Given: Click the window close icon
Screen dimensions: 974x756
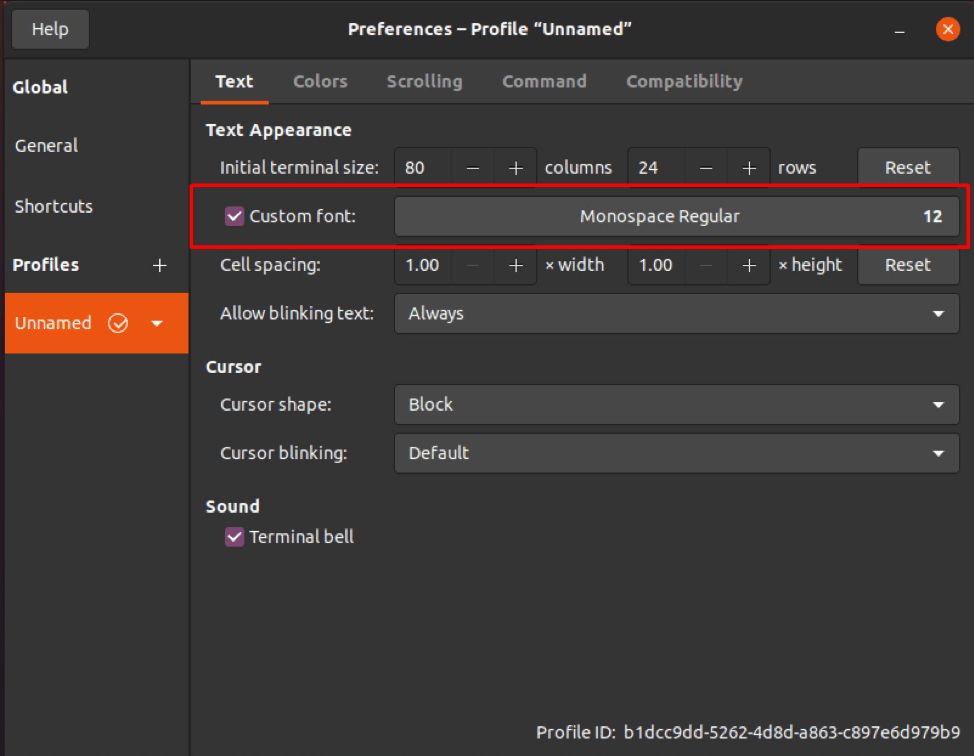Looking at the screenshot, I should pyautogui.click(x=948, y=29).
